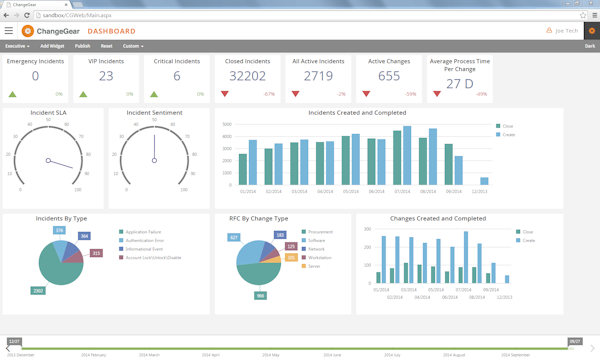This screenshot has height=361, width=600.
Task: Open the orange gear settings icon
Action: coord(592,31)
